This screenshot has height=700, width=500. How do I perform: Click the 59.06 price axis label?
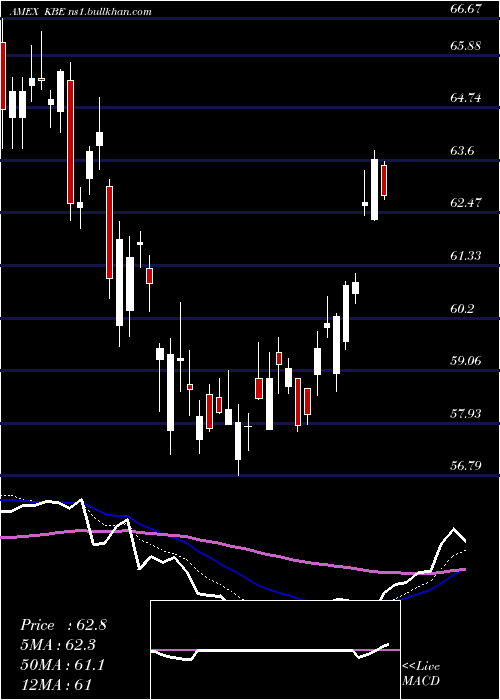coord(466,360)
